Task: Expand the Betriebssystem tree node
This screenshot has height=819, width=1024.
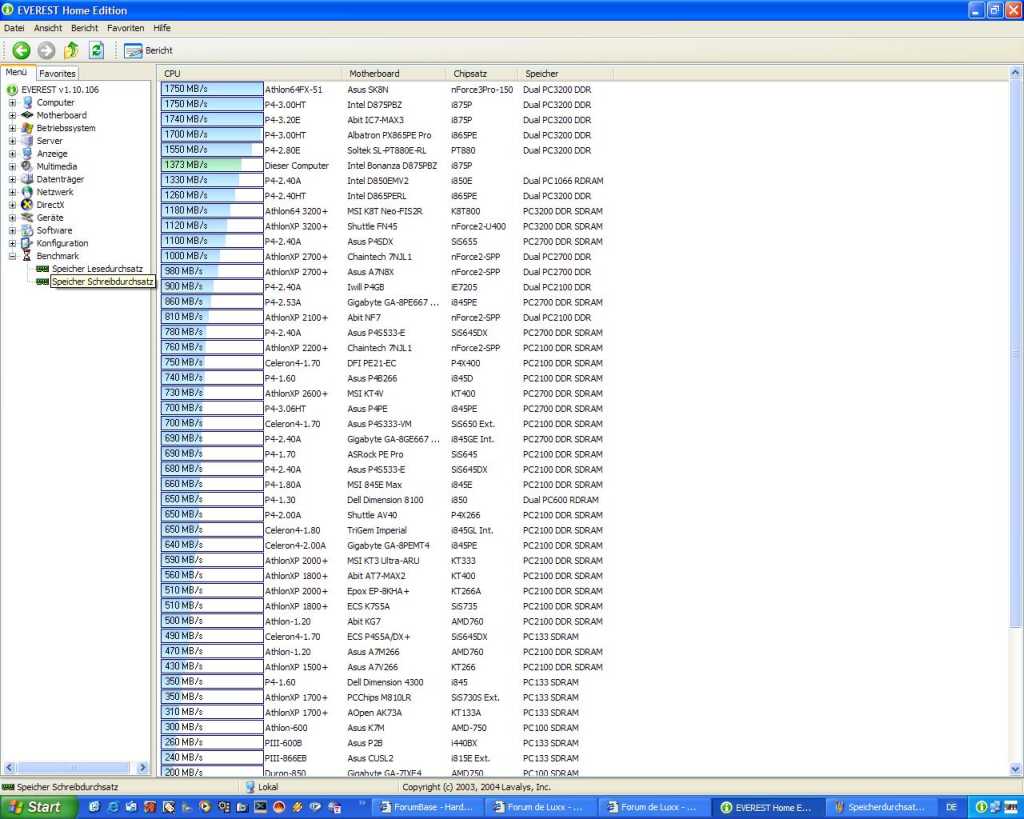Action: 12,128
